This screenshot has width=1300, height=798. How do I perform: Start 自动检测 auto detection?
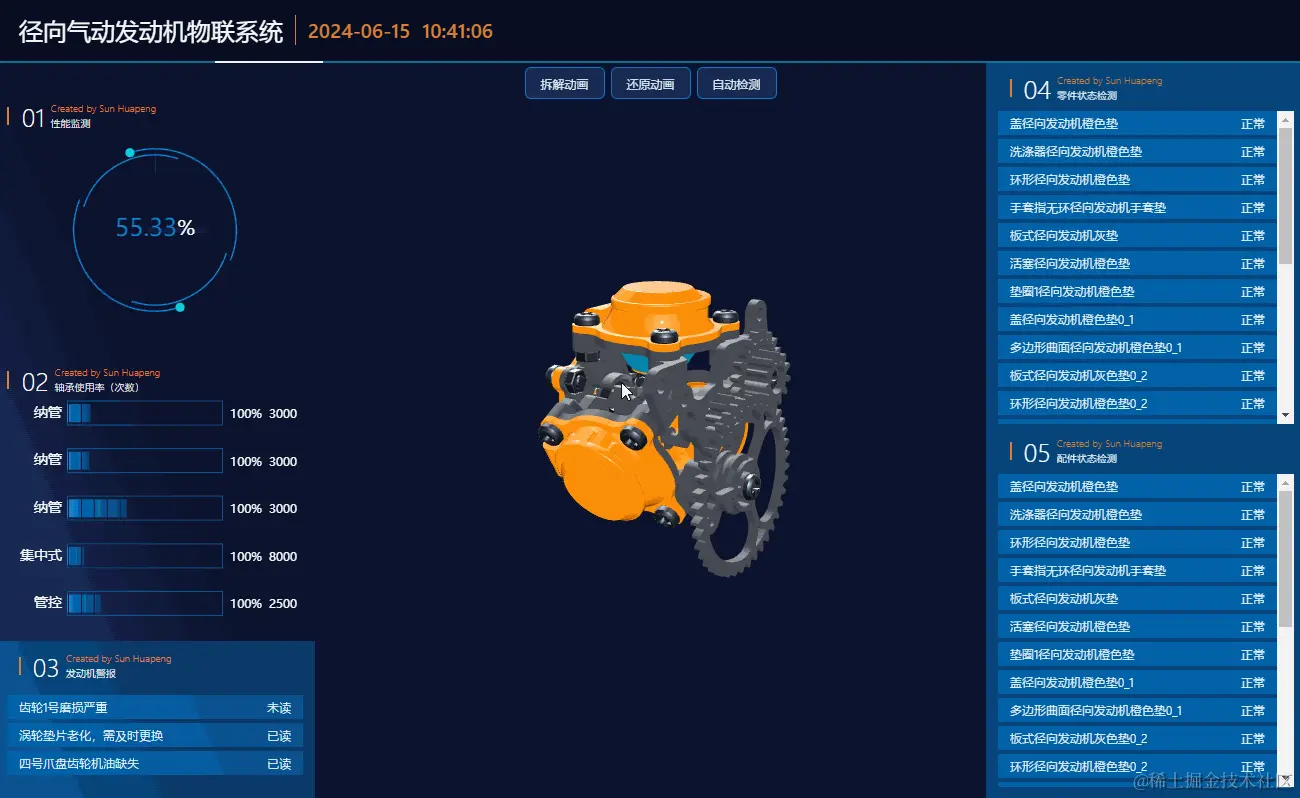[x=736, y=84]
